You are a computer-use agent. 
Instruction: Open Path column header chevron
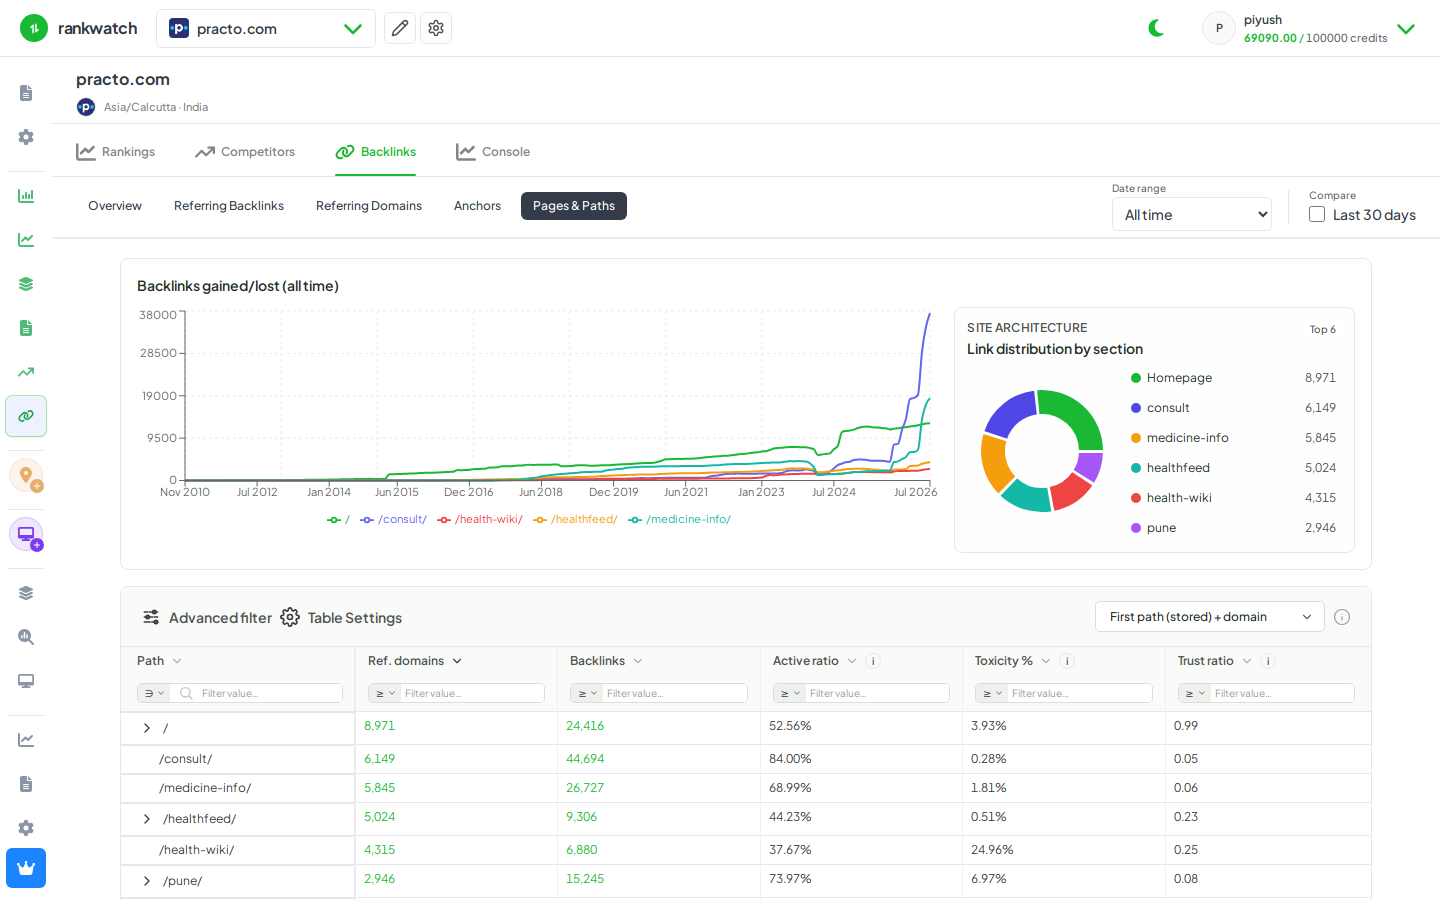click(177, 661)
